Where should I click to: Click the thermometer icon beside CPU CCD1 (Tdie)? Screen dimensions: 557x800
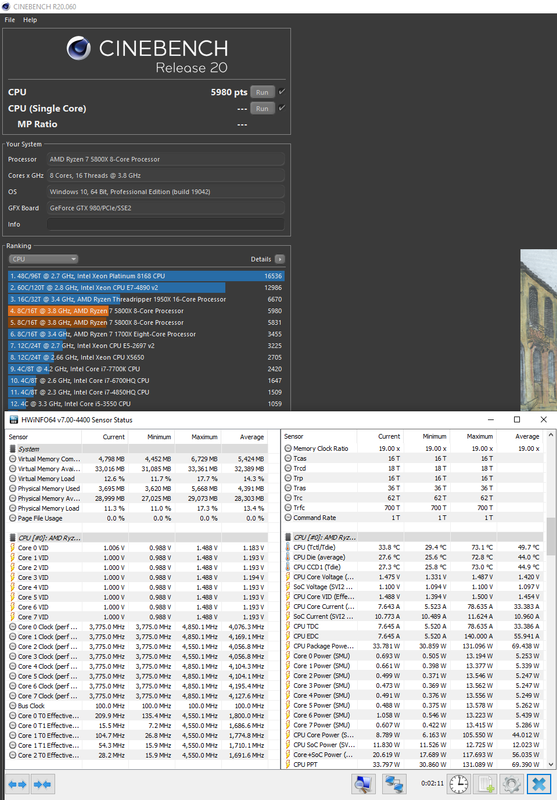(288, 567)
